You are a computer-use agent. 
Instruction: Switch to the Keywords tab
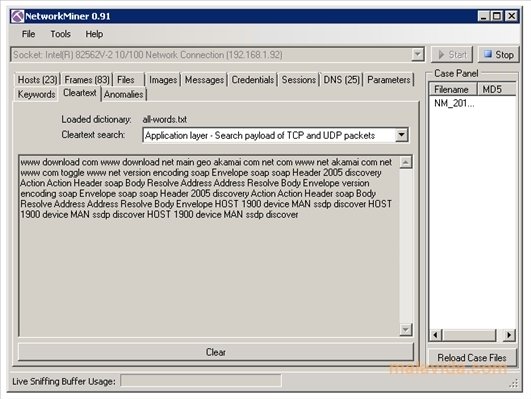[36, 94]
